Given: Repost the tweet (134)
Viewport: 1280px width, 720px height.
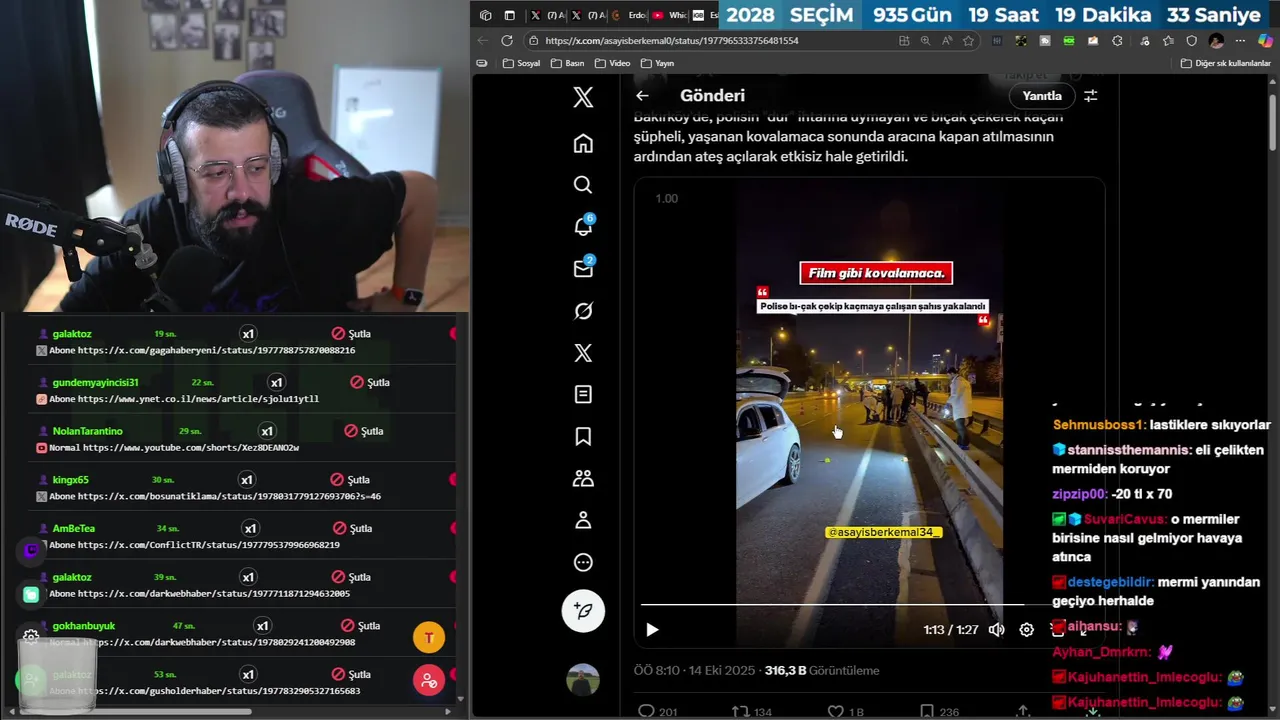Looking at the screenshot, I should pyautogui.click(x=751, y=712).
